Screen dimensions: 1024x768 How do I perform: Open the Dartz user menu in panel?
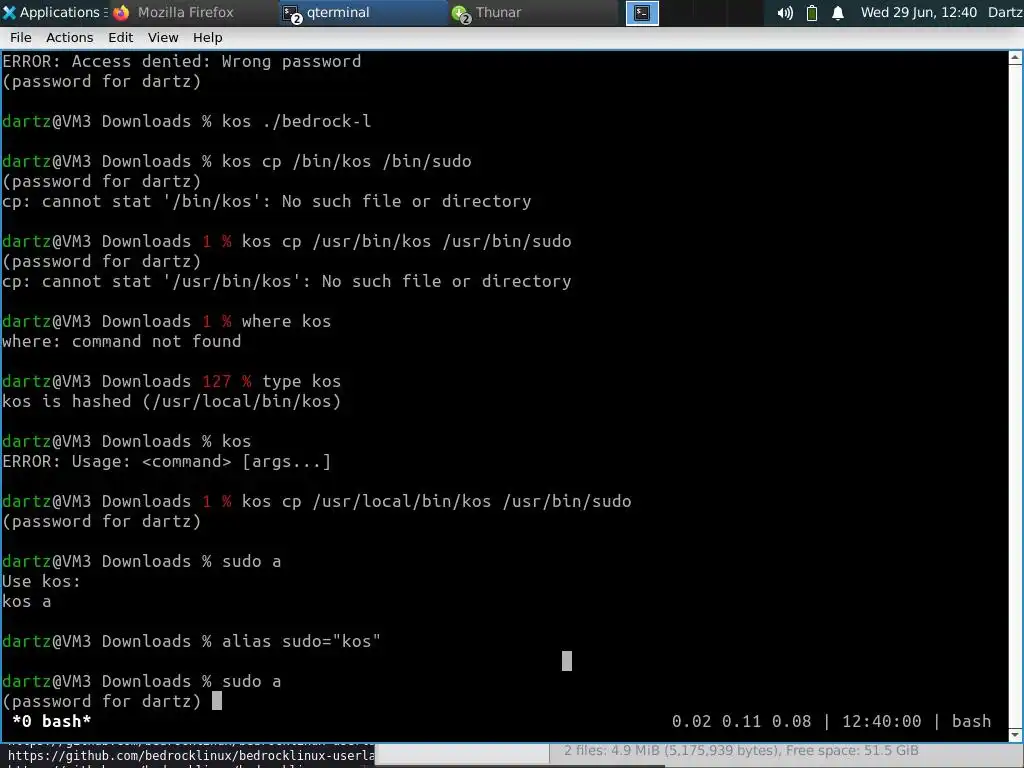(x=1005, y=12)
